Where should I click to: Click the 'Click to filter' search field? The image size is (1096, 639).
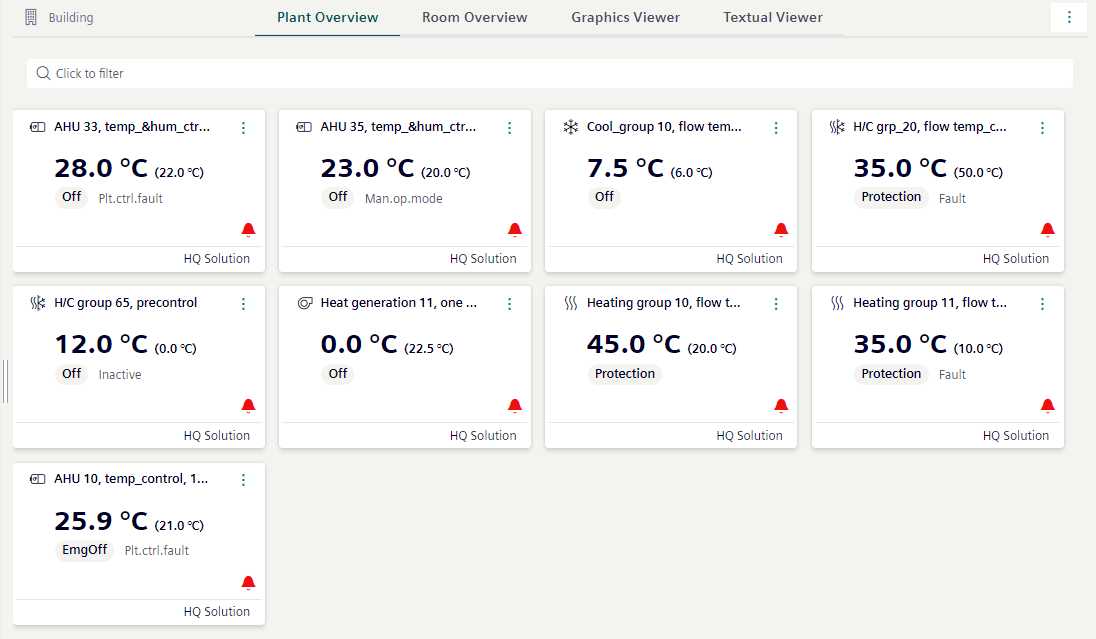tap(549, 73)
